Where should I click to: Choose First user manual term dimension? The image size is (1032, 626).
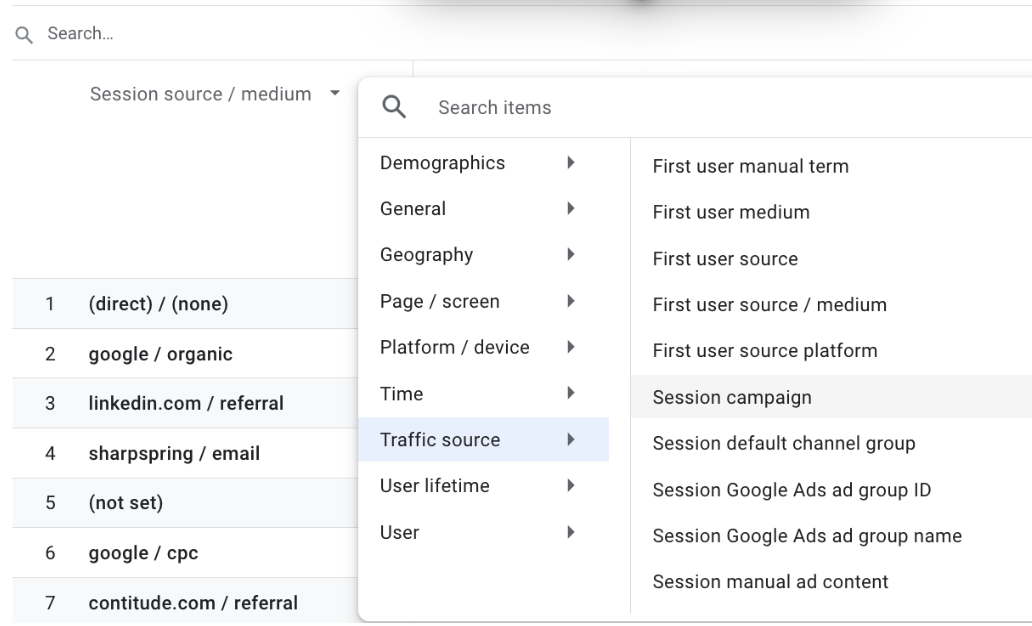click(750, 167)
